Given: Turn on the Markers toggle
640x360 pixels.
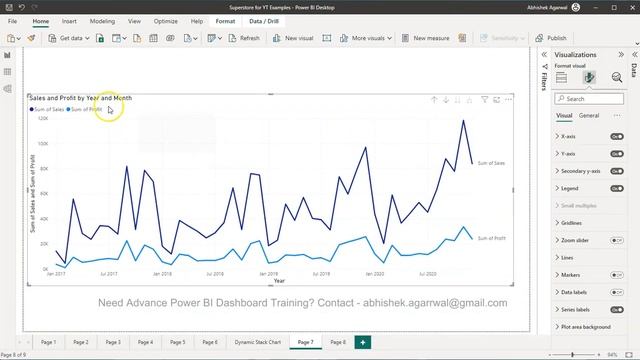Looking at the screenshot, I should click(617, 275).
